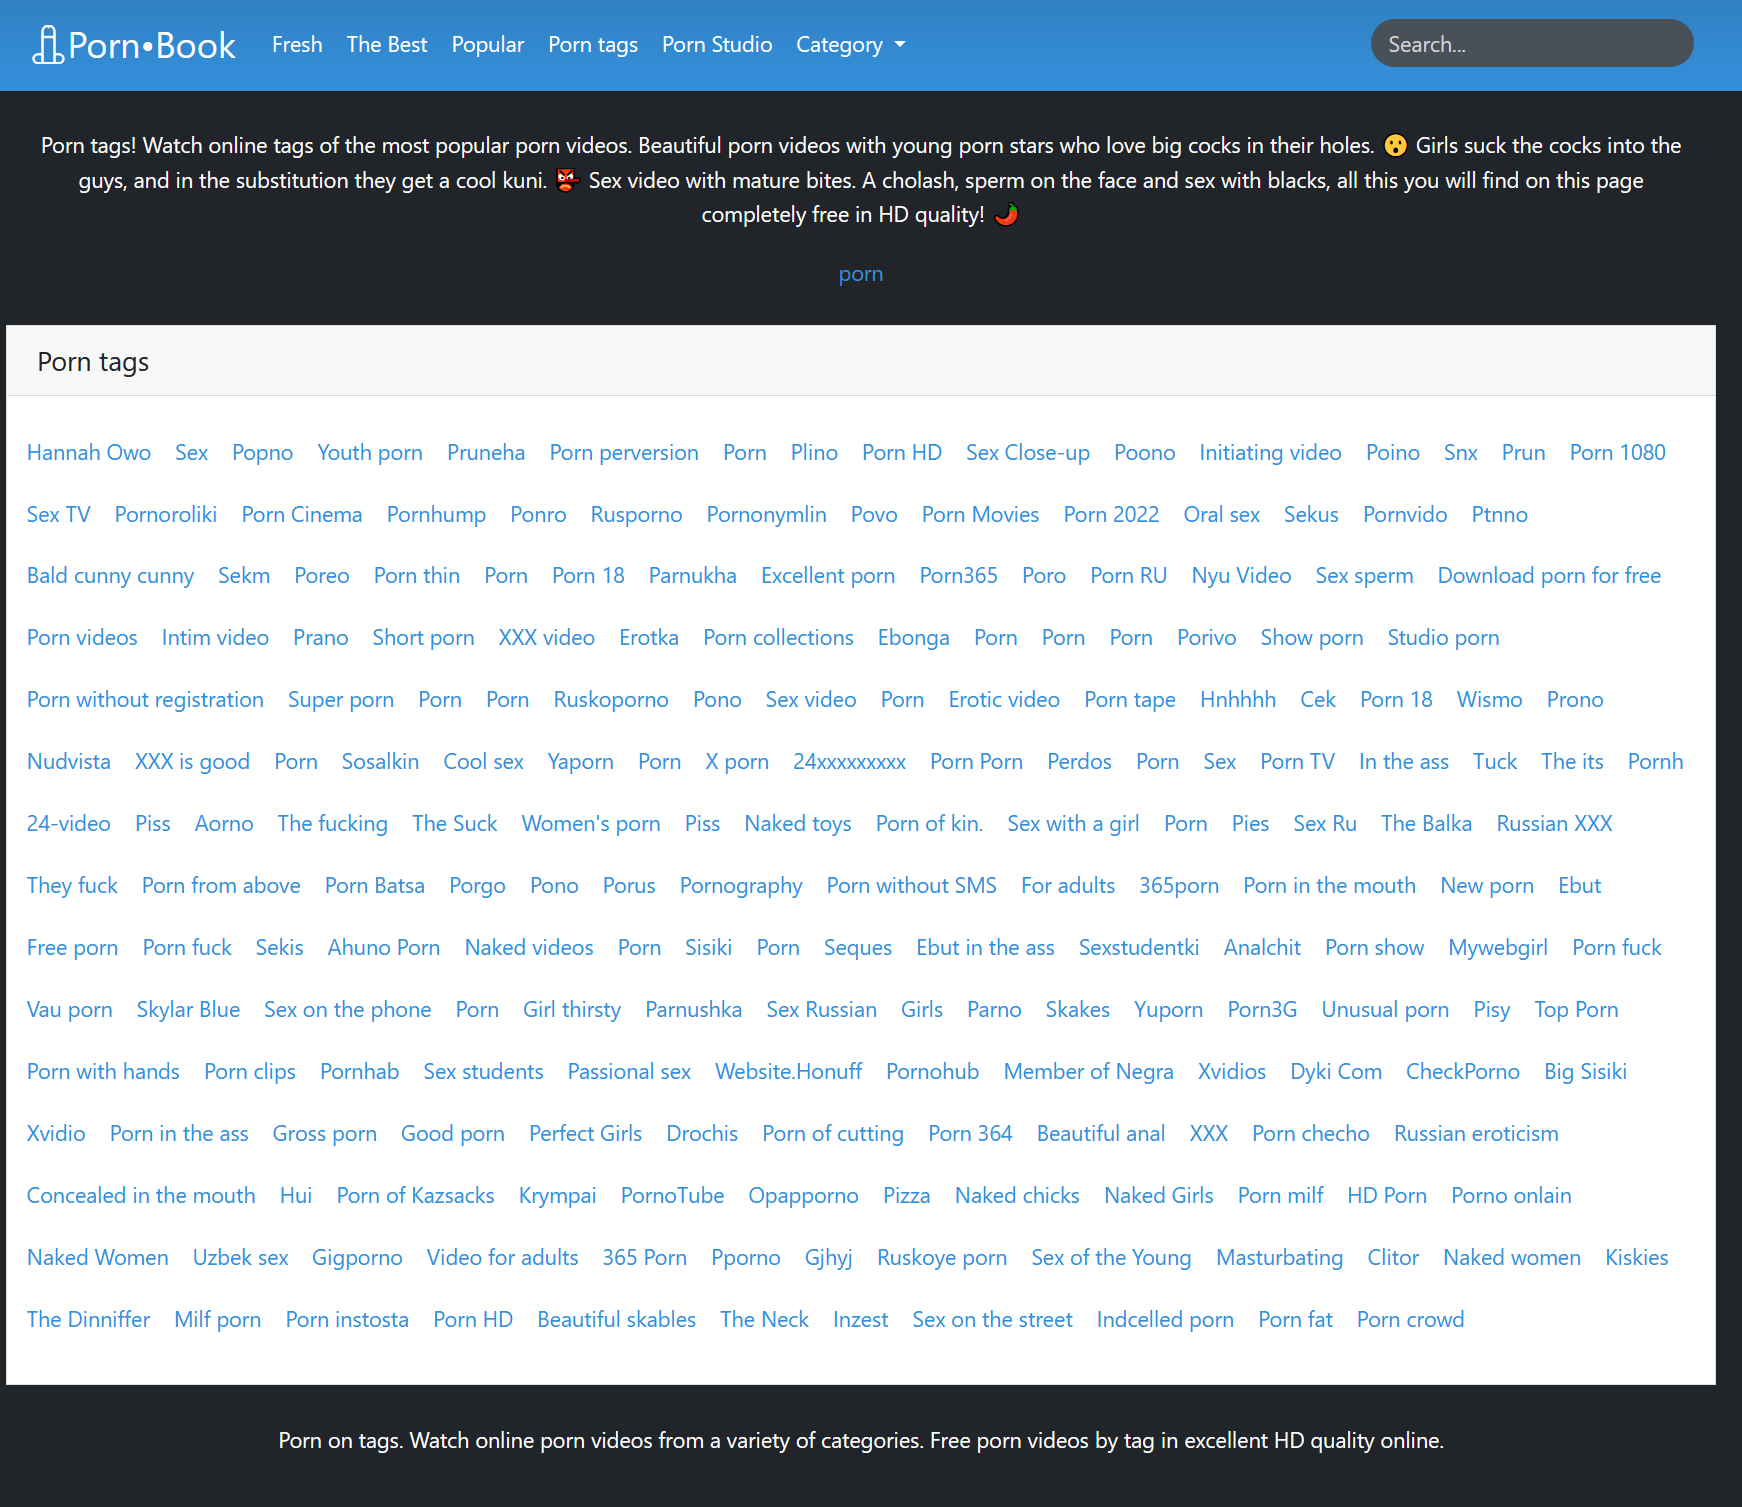This screenshot has height=1507, width=1742.
Task: Open the Porn Cinema tag
Action: click(302, 515)
